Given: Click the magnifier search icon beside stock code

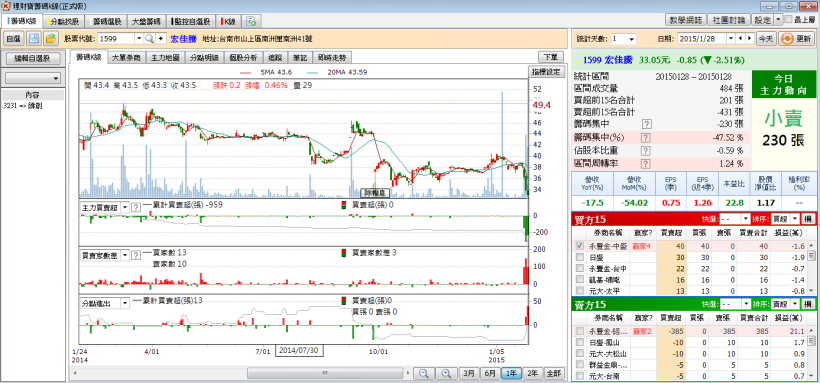Looking at the screenshot, I should (149, 39).
